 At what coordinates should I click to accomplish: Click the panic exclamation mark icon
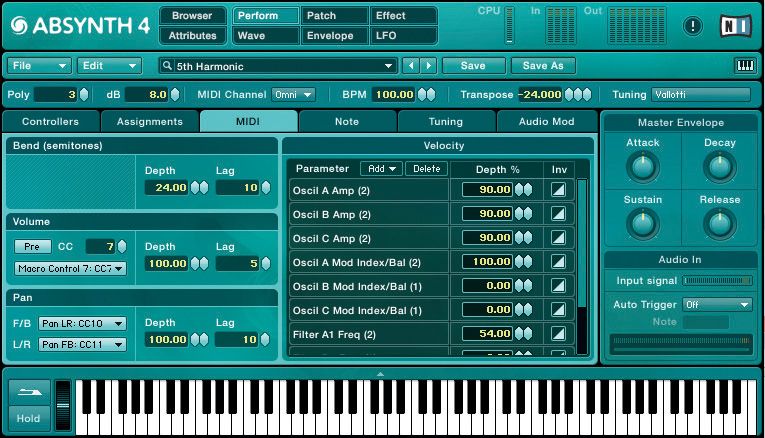point(693,26)
